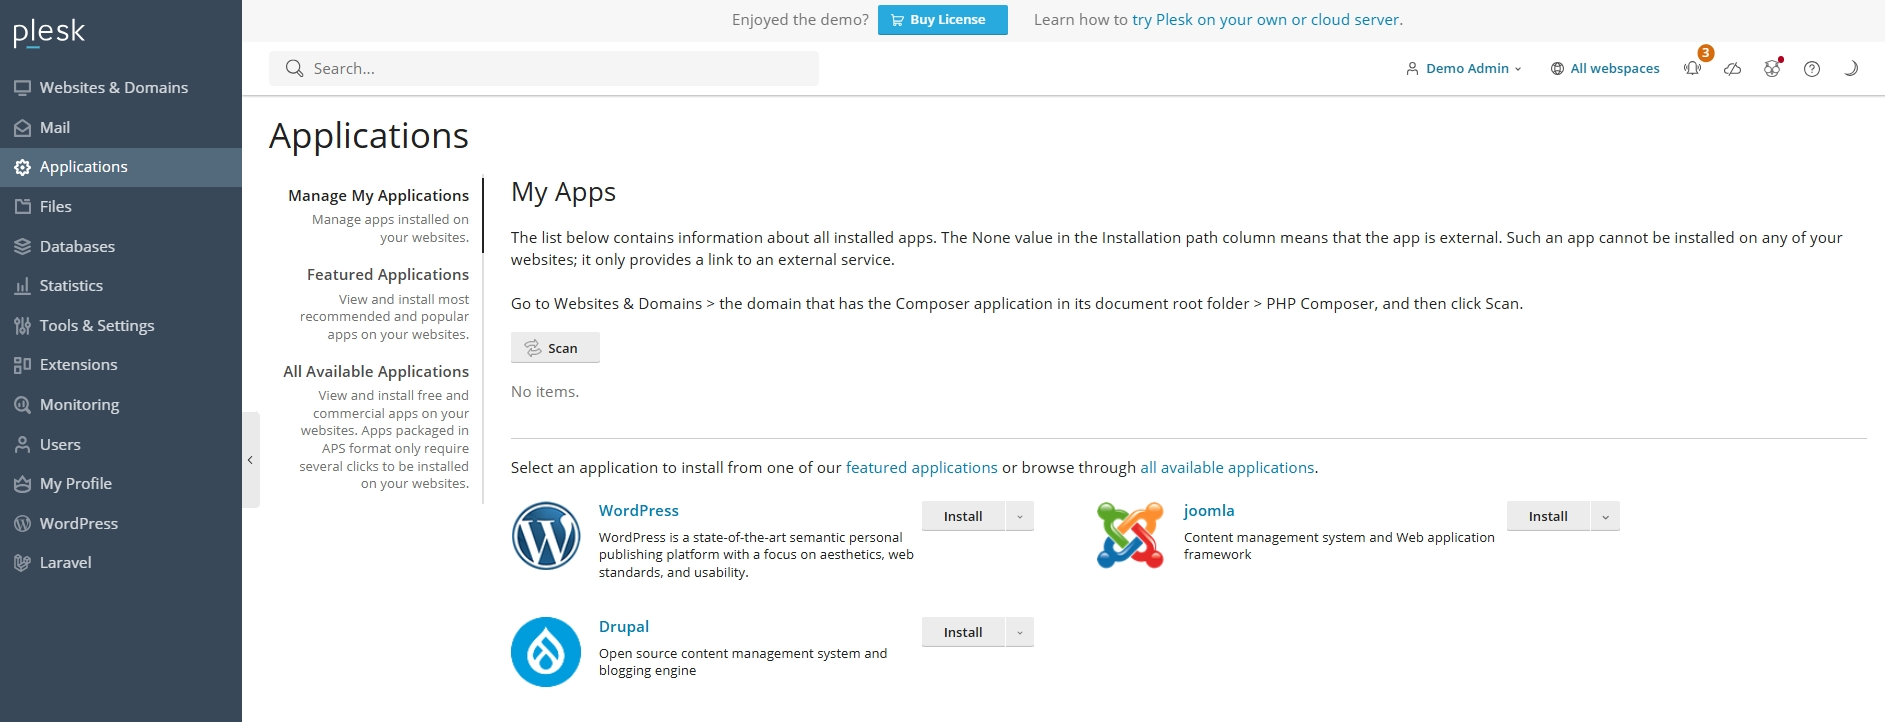Open Demo Admin user dropdown
This screenshot has height=722, width=1885.
pos(1464,69)
